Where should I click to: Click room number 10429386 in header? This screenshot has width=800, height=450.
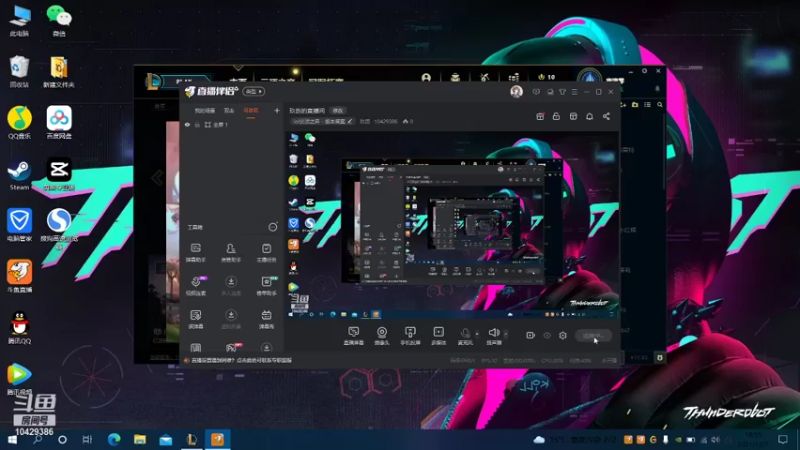click(x=385, y=121)
